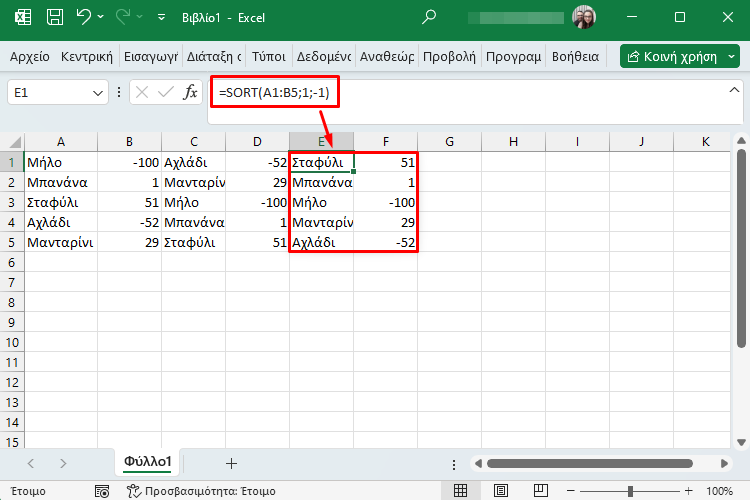Click the Κοινή χρήση share button
Viewport: 750px width, 500px height.
[673, 56]
